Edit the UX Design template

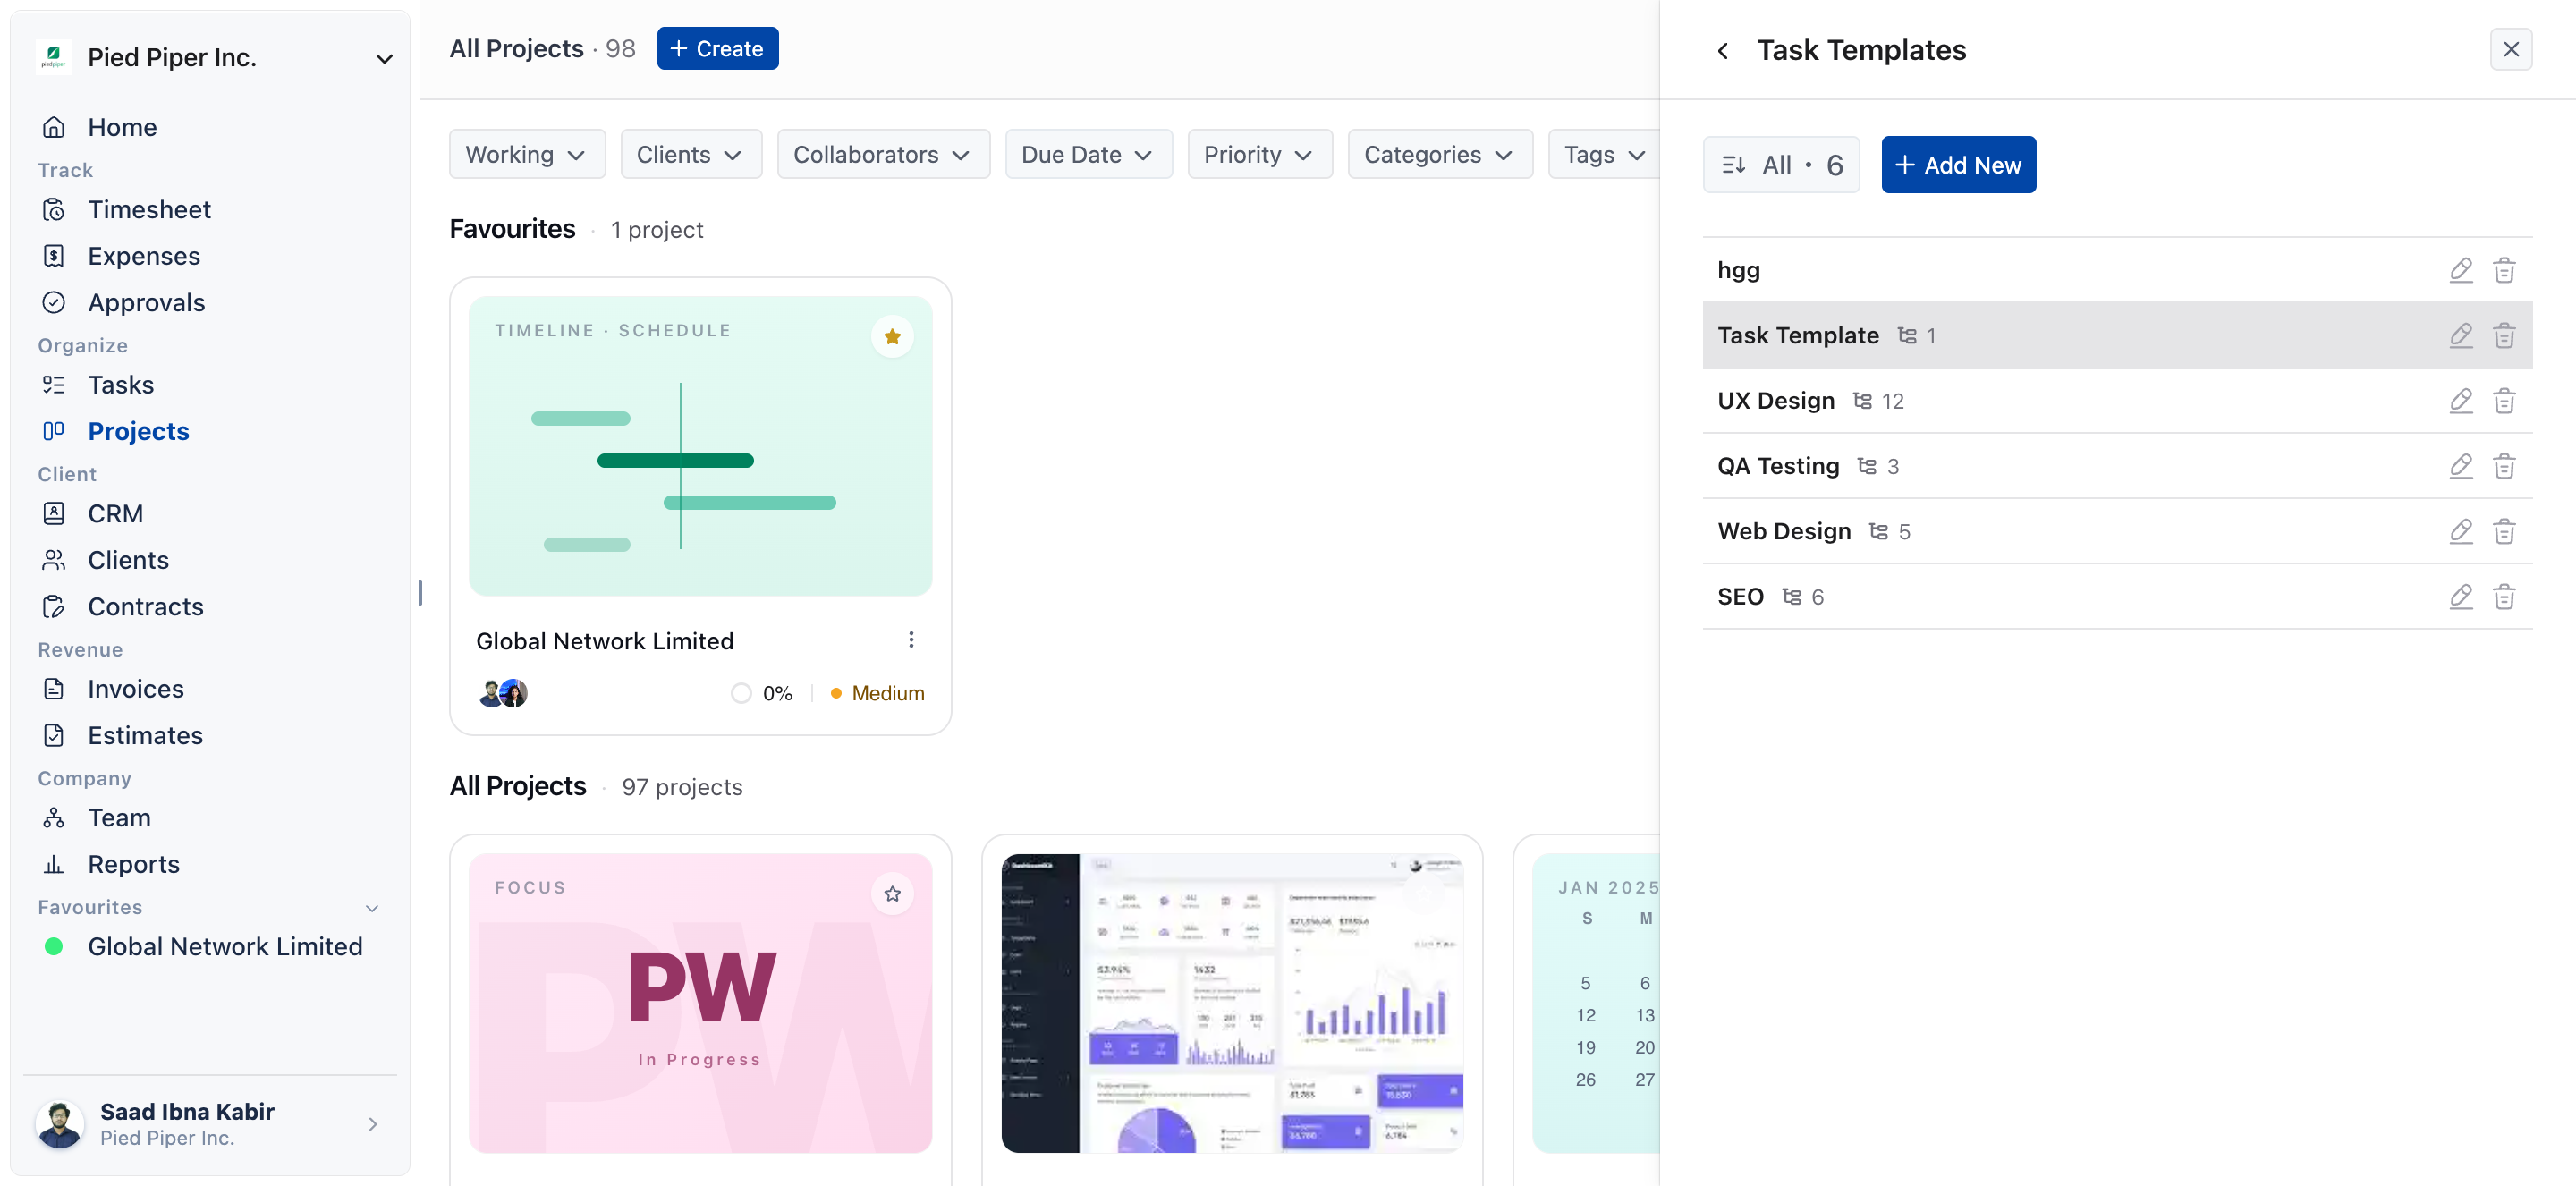click(x=2460, y=401)
